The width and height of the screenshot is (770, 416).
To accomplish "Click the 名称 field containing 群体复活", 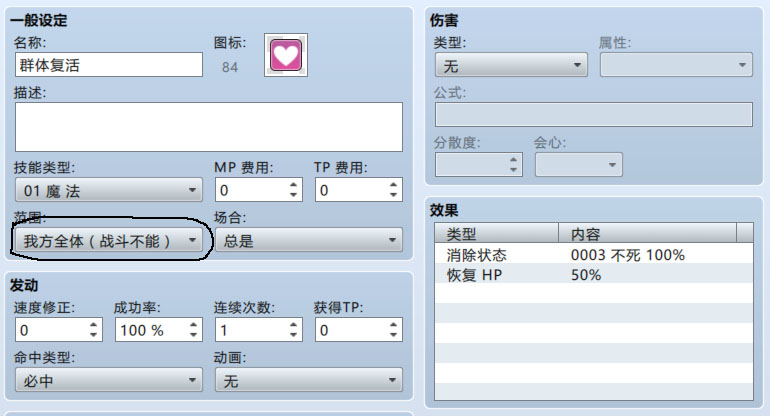I will coord(109,65).
